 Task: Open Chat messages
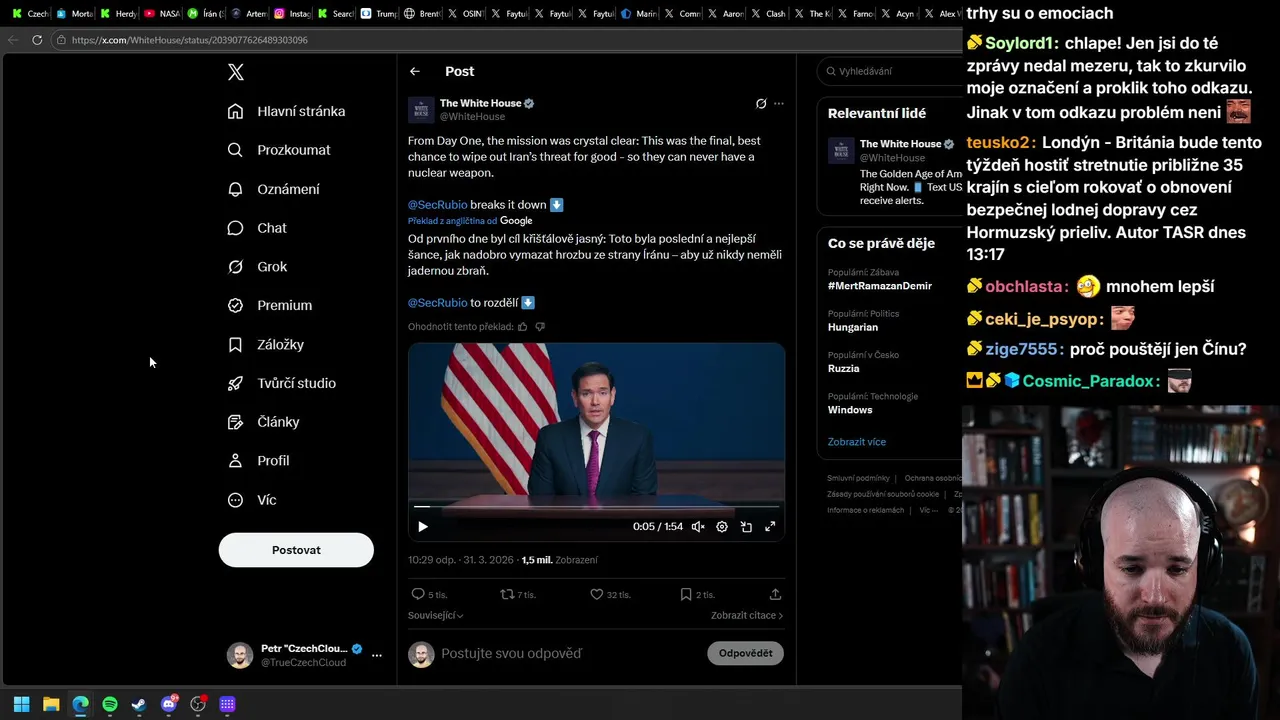point(257,228)
